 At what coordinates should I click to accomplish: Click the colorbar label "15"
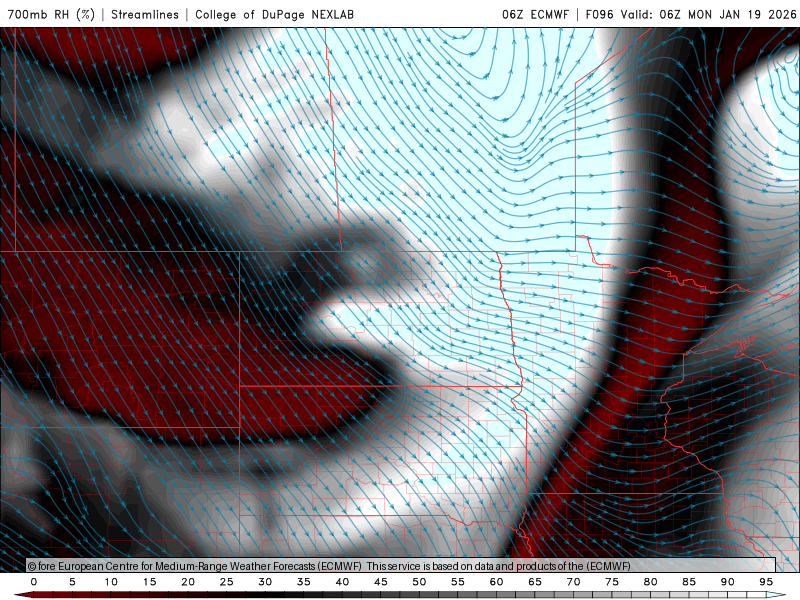(149, 582)
